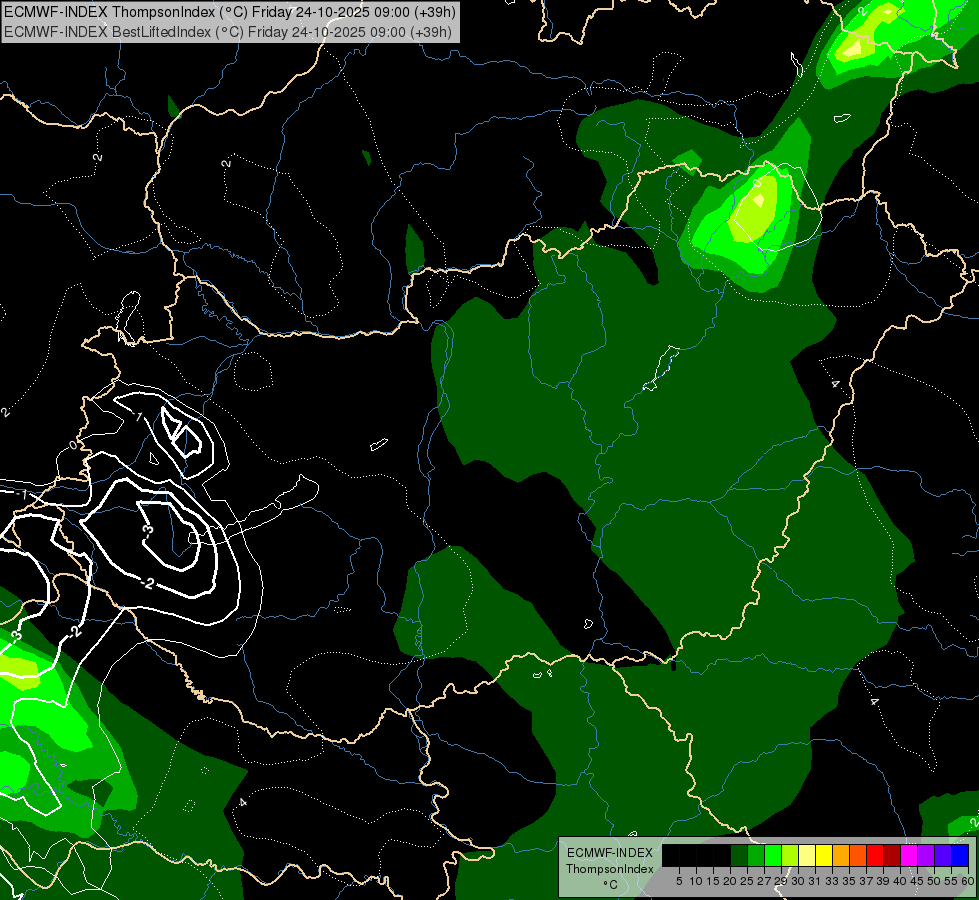Pick the purple 45–50 legend swatch
The height and width of the screenshot is (900, 979).
coord(926,855)
